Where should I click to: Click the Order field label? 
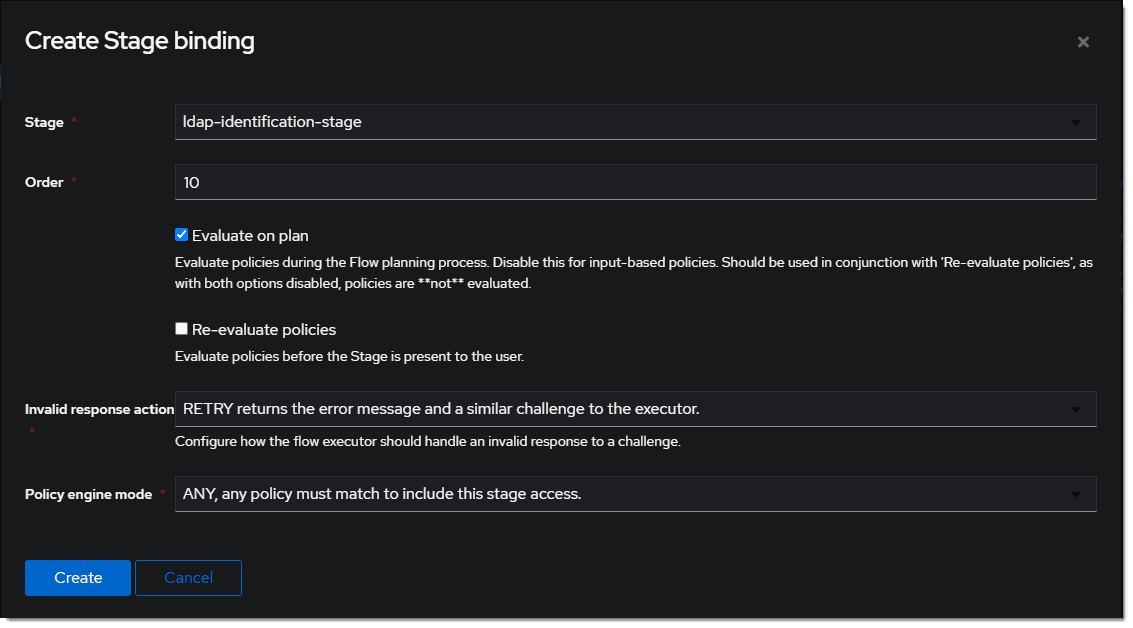click(44, 183)
